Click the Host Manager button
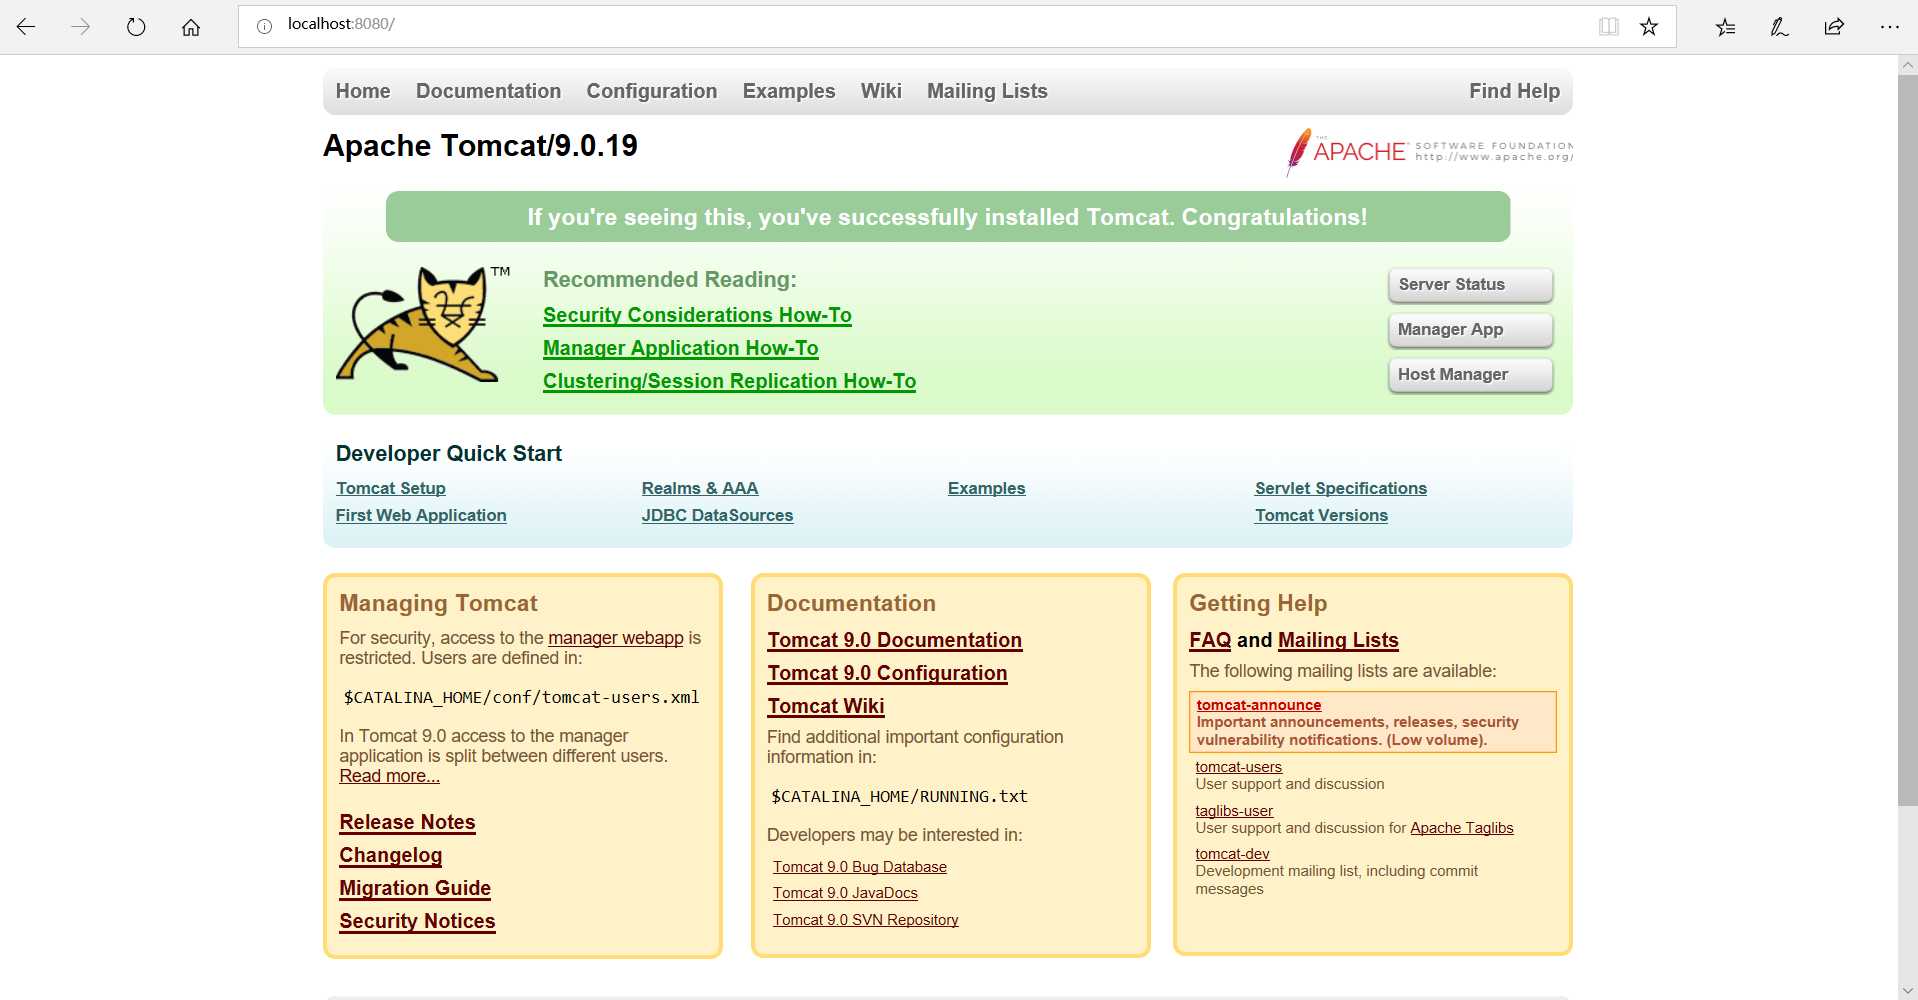This screenshot has width=1918, height=1000. [x=1470, y=374]
